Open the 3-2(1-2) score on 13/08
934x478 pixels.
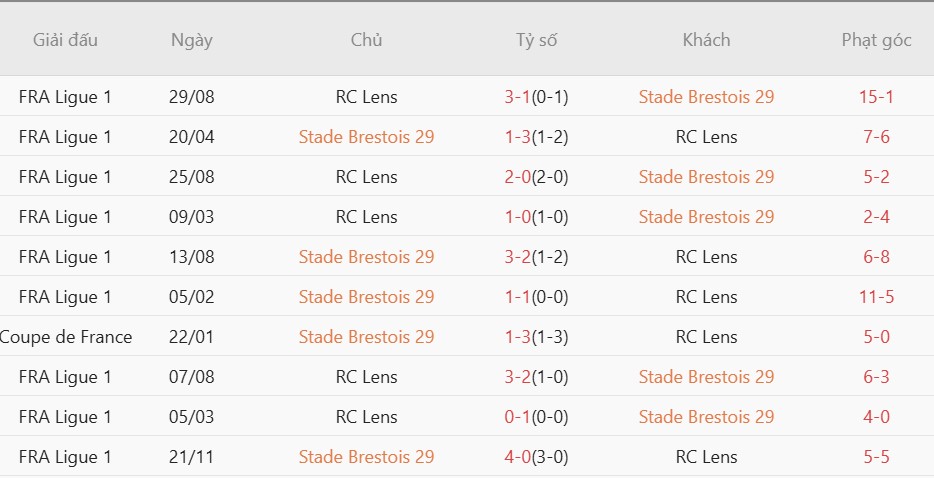tap(536, 257)
